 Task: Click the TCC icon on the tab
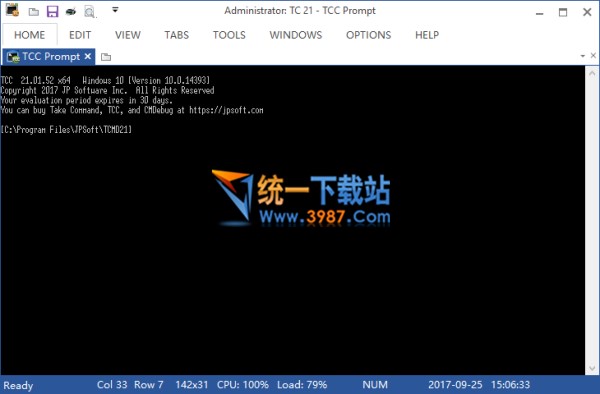click(13, 57)
